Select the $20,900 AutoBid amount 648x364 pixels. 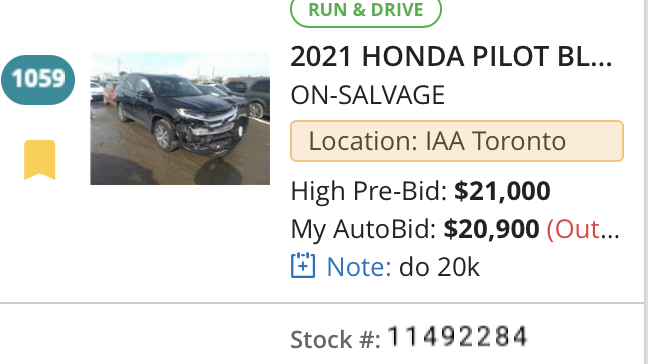491,229
